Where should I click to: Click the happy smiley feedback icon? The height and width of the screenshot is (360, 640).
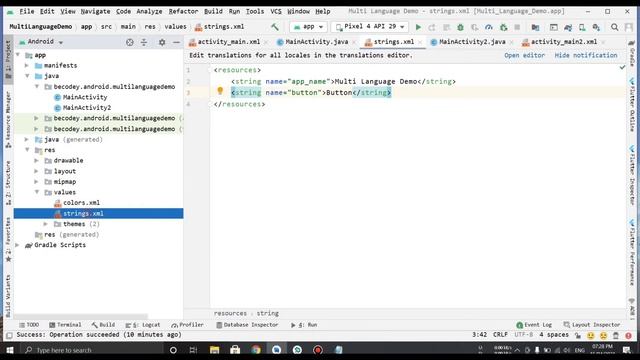pos(590,336)
